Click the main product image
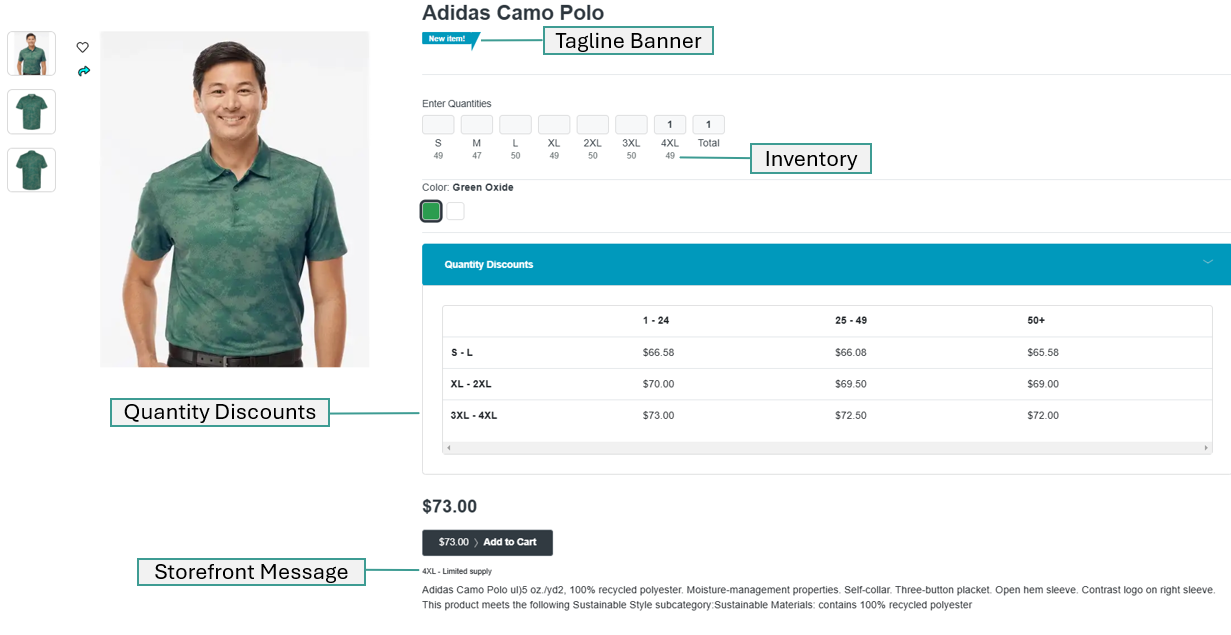The height and width of the screenshot is (635, 1231). click(x=235, y=199)
